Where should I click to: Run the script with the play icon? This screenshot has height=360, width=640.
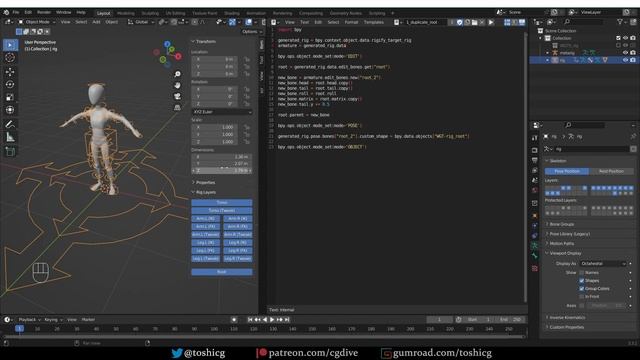(491, 22)
